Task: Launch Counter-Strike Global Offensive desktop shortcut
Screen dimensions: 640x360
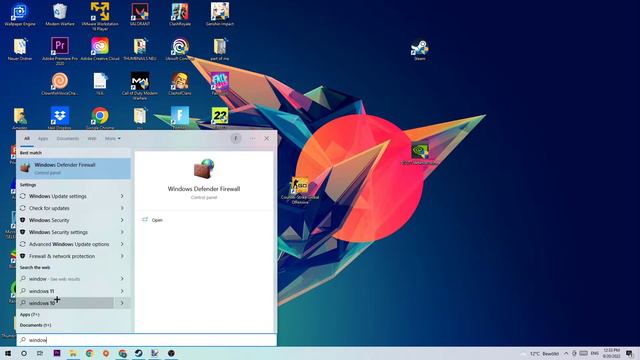Action: [x=300, y=191]
